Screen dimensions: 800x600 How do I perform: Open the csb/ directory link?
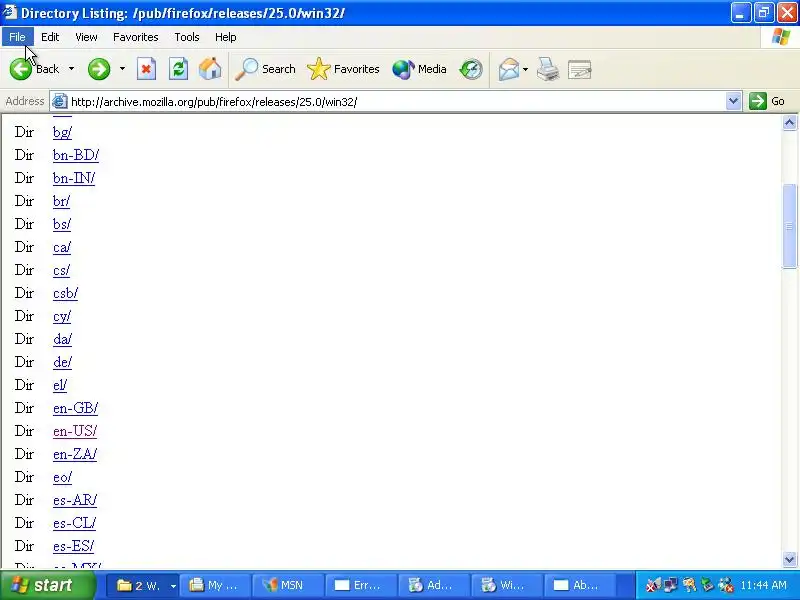(x=65, y=293)
